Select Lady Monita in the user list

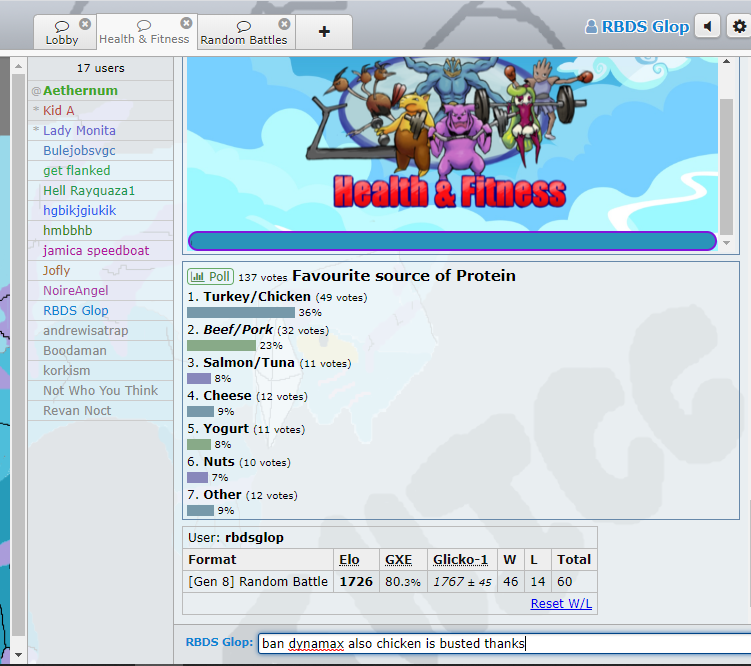pyautogui.click(x=79, y=131)
